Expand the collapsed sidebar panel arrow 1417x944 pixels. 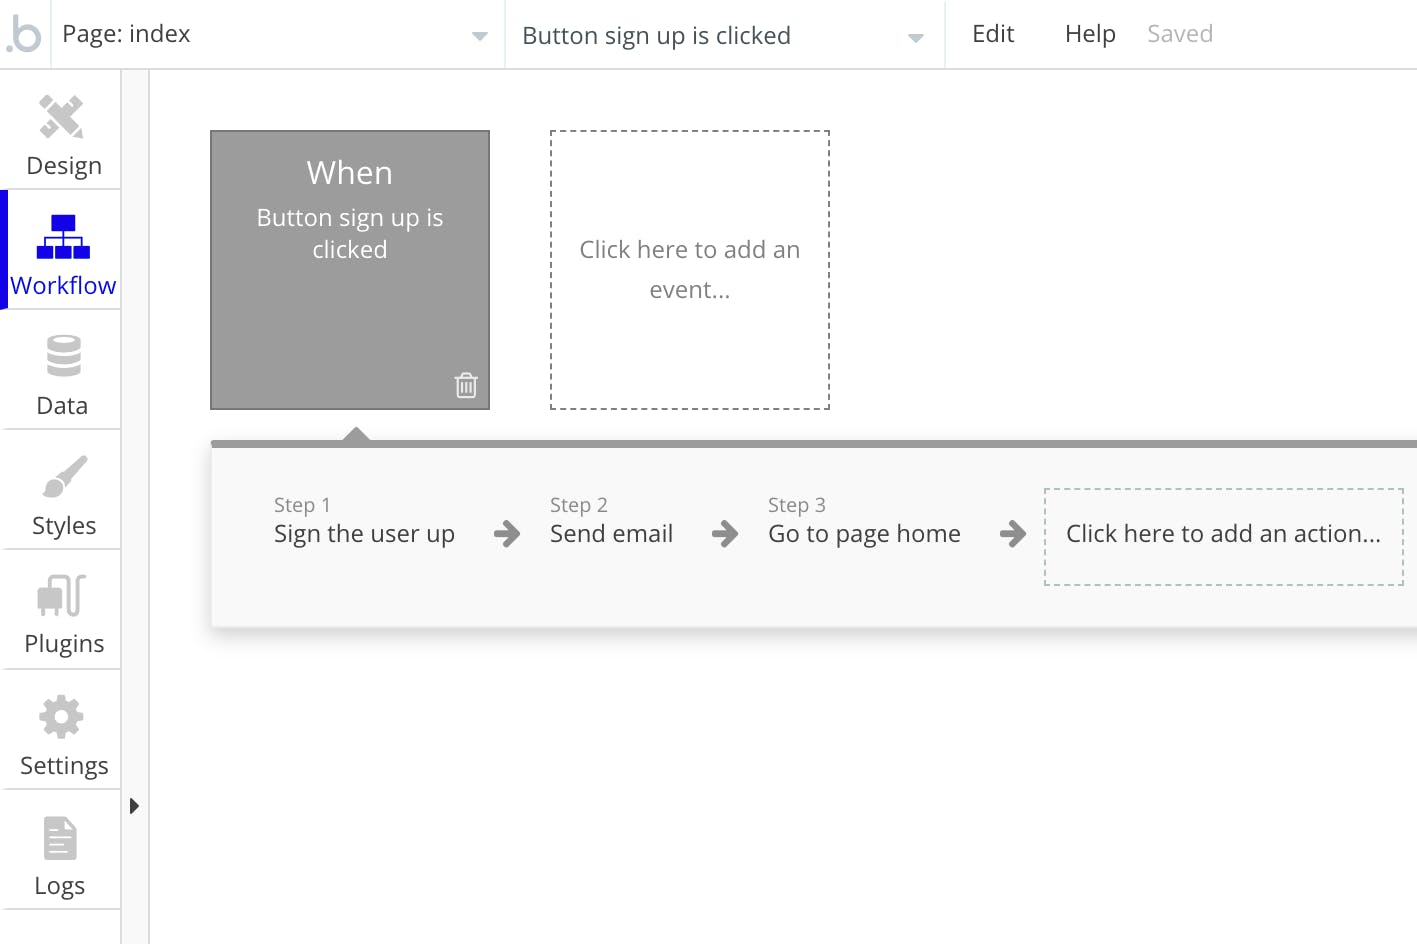click(x=134, y=806)
